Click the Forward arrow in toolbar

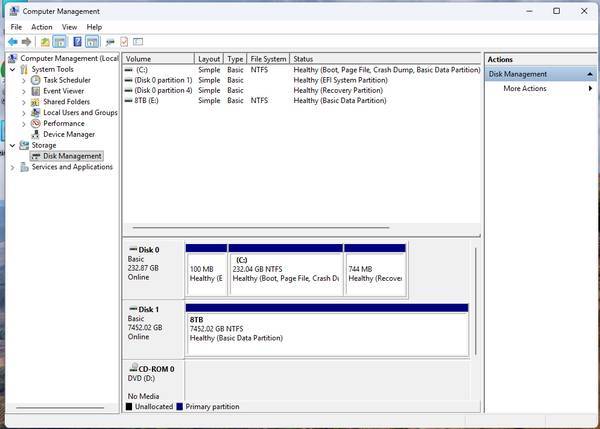pyautogui.click(x=26, y=43)
